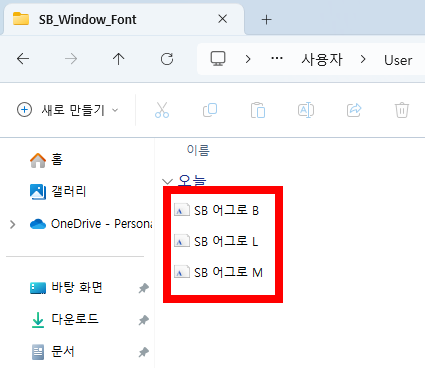Image resolution: width=425 pixels, height=368 pixels.
Task: Open the User breadcrumb folder
Action: [398, 60]
